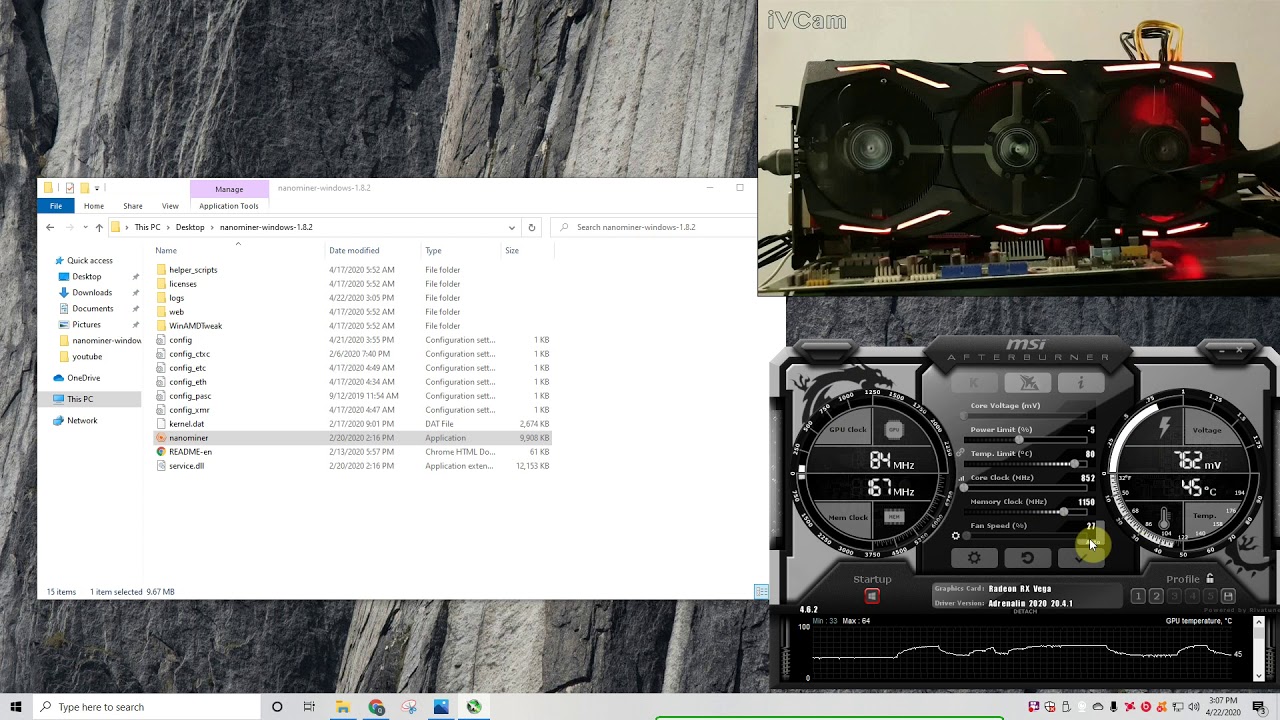Viewport: 1280px width, 720px height.
Task: Open Task View on the taskbar
Action: pos(309,707)
